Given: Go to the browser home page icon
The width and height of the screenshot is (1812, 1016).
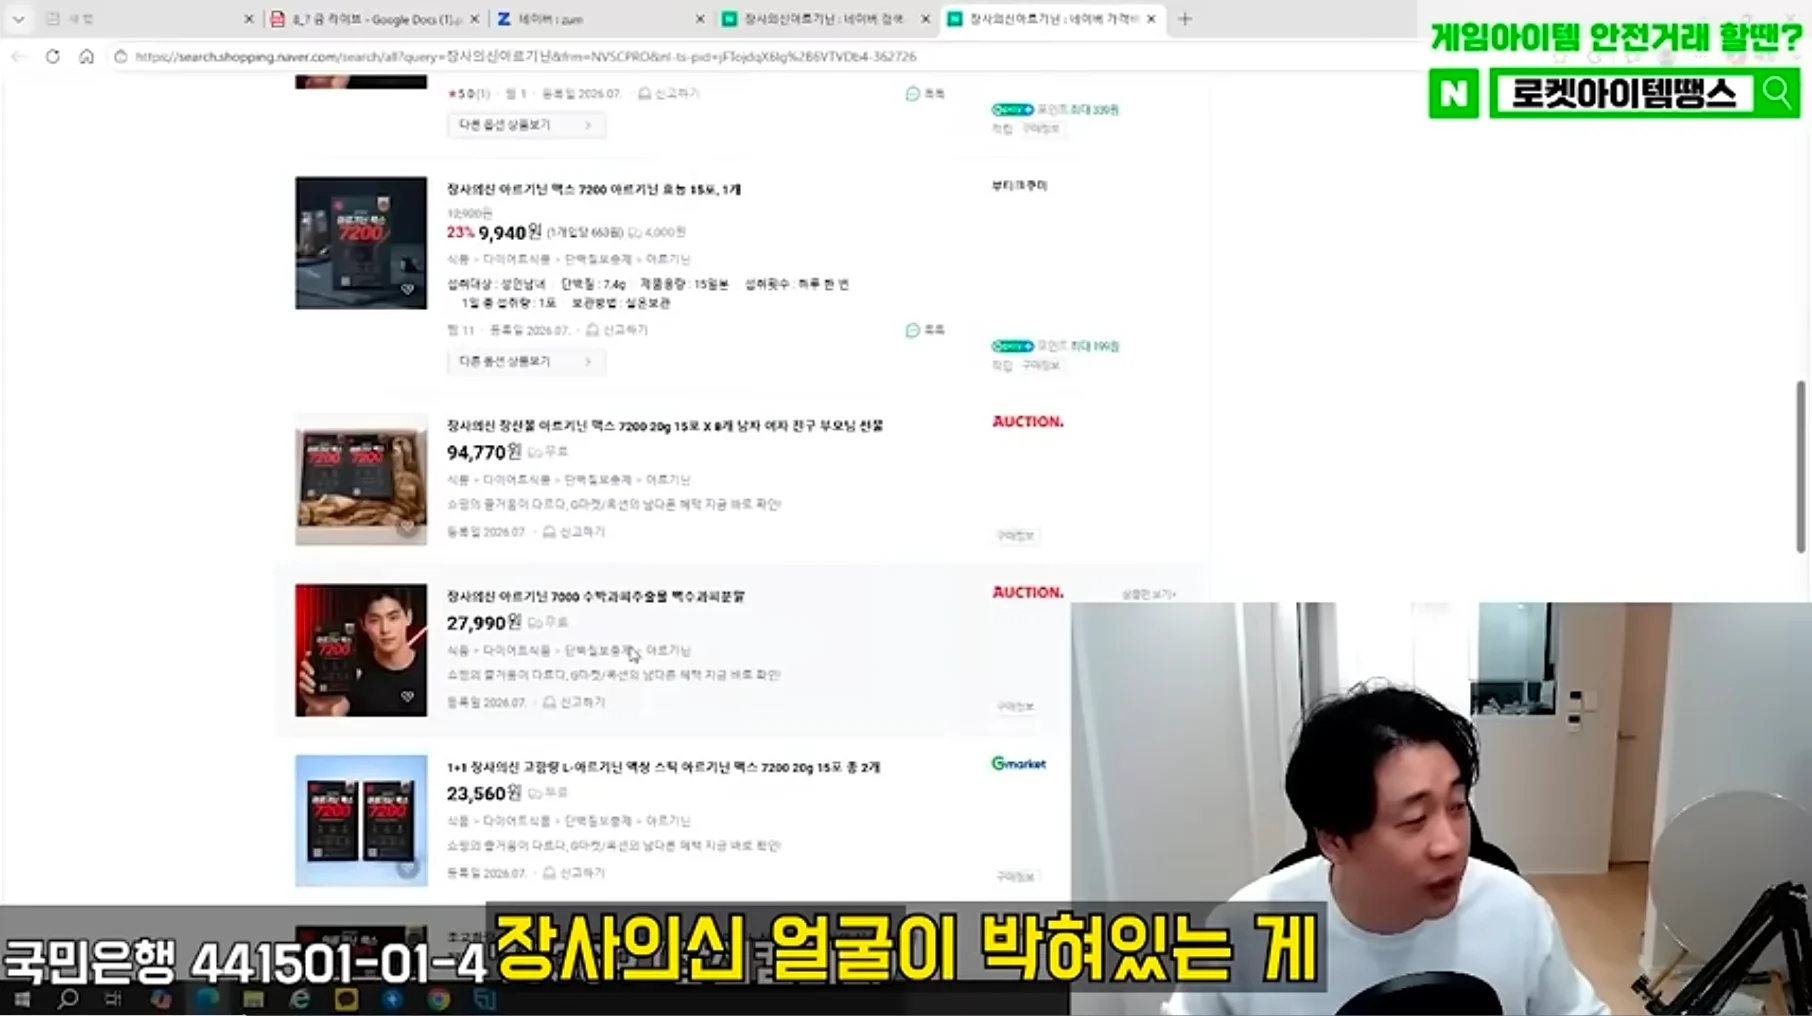Looking at the screenshot, I should point(87,57).
